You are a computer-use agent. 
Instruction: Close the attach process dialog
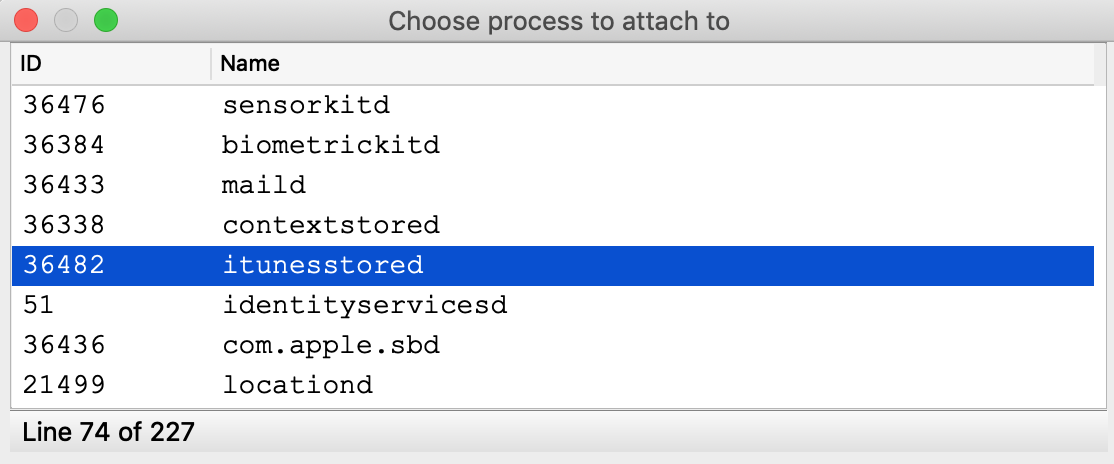click(26, 20)
